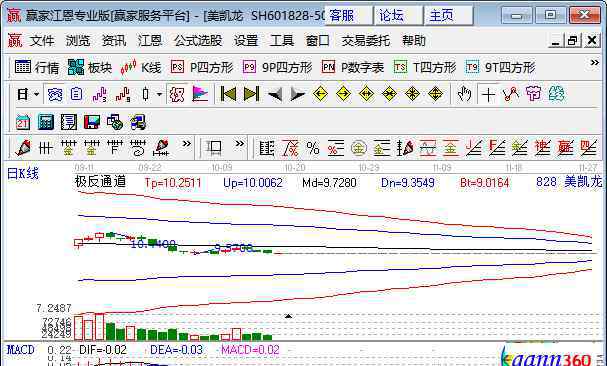
Task: Open the calendar date icon
Action: tap(22, 122)
